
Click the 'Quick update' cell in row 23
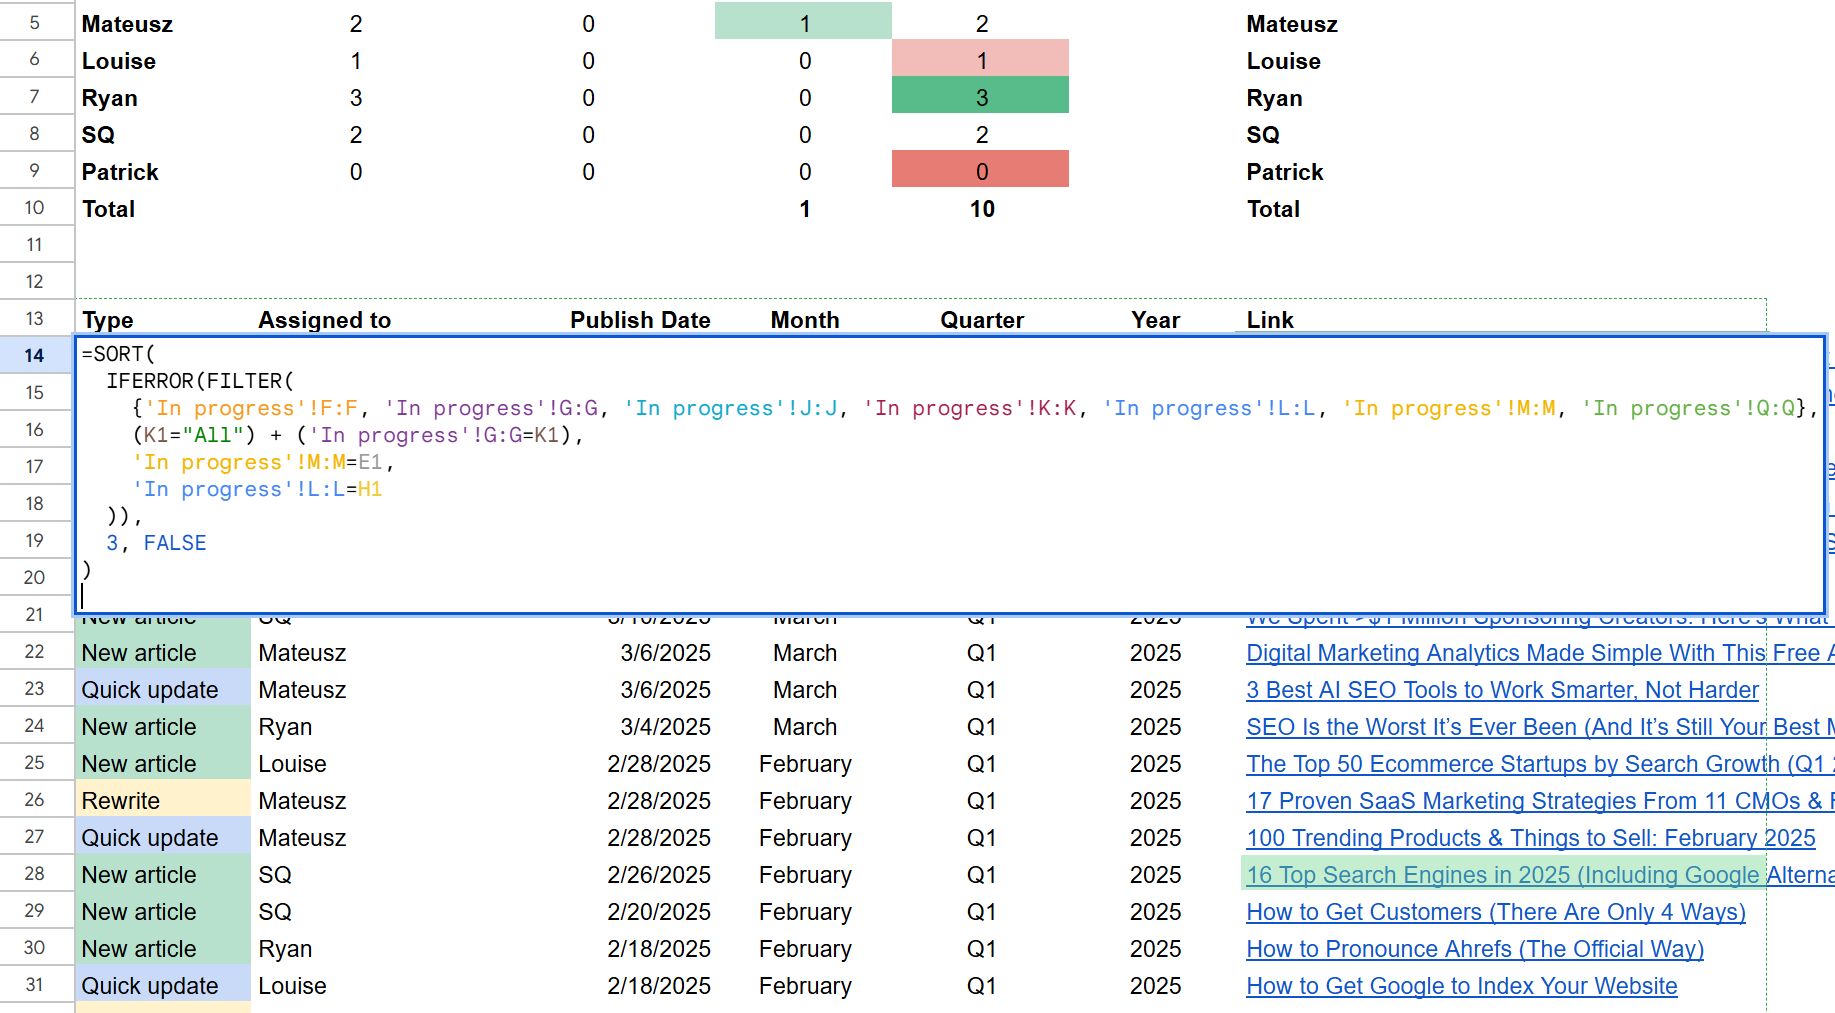(x=162, y=690)
